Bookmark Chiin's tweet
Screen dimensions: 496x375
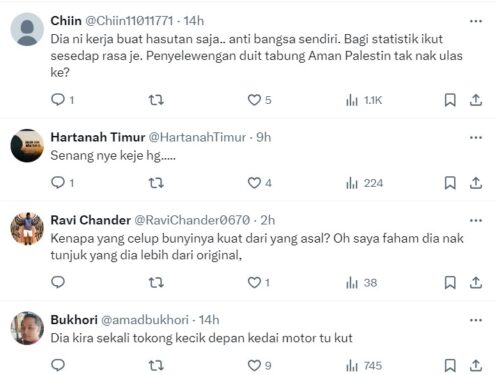point(450,100)
